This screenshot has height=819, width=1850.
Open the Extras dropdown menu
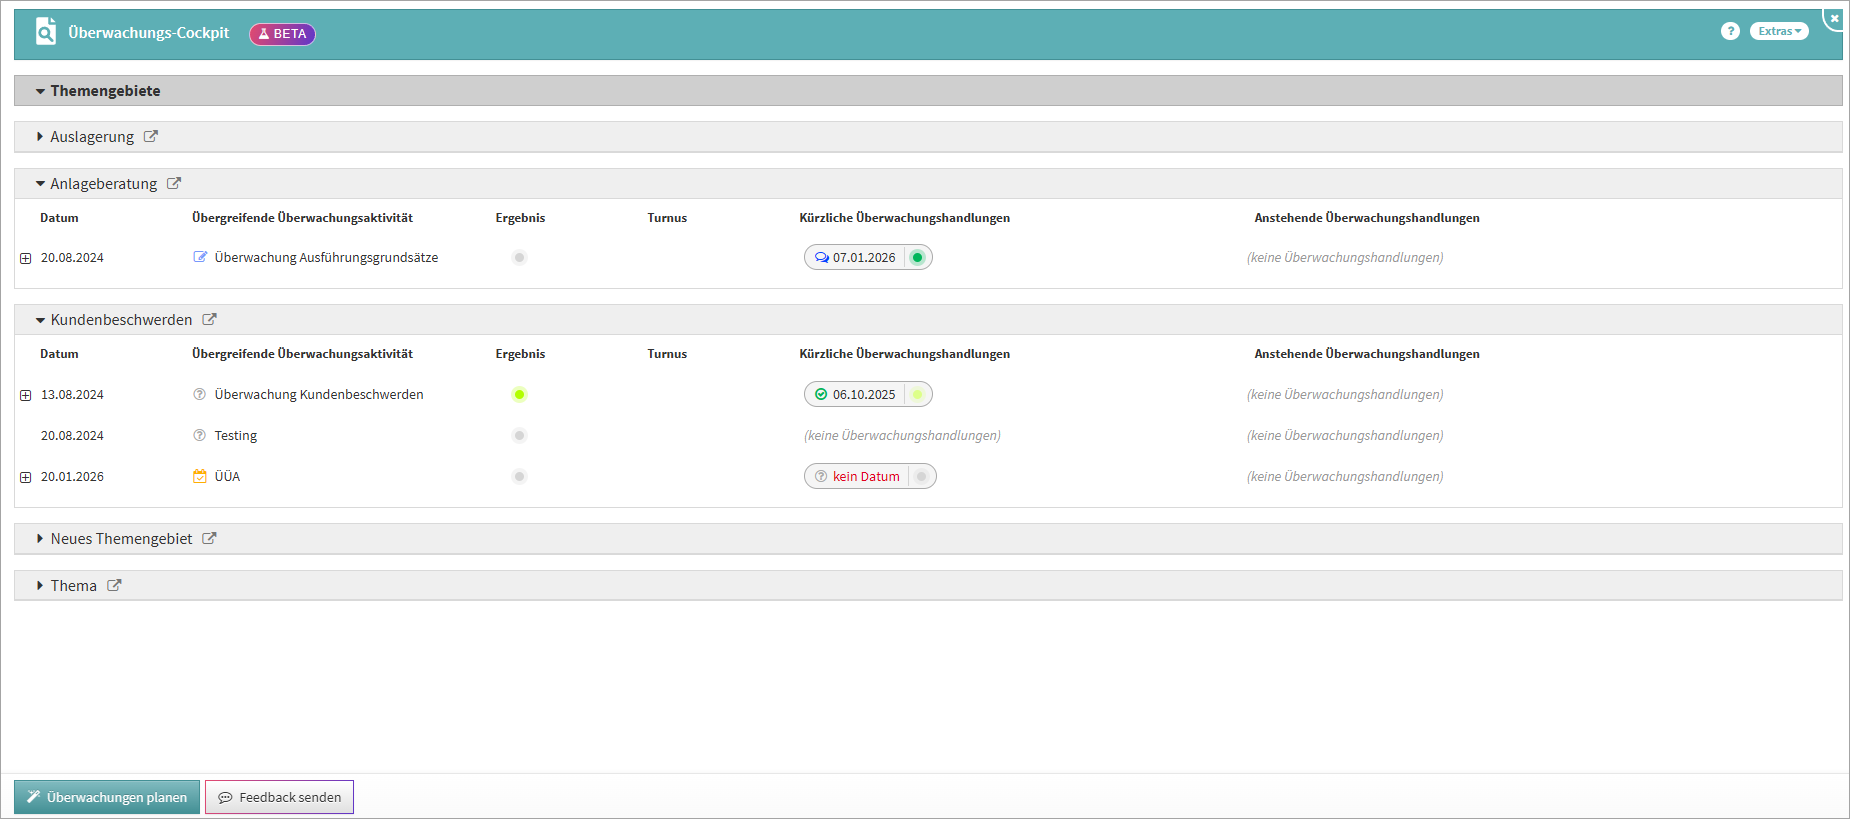click(1779, 31)
